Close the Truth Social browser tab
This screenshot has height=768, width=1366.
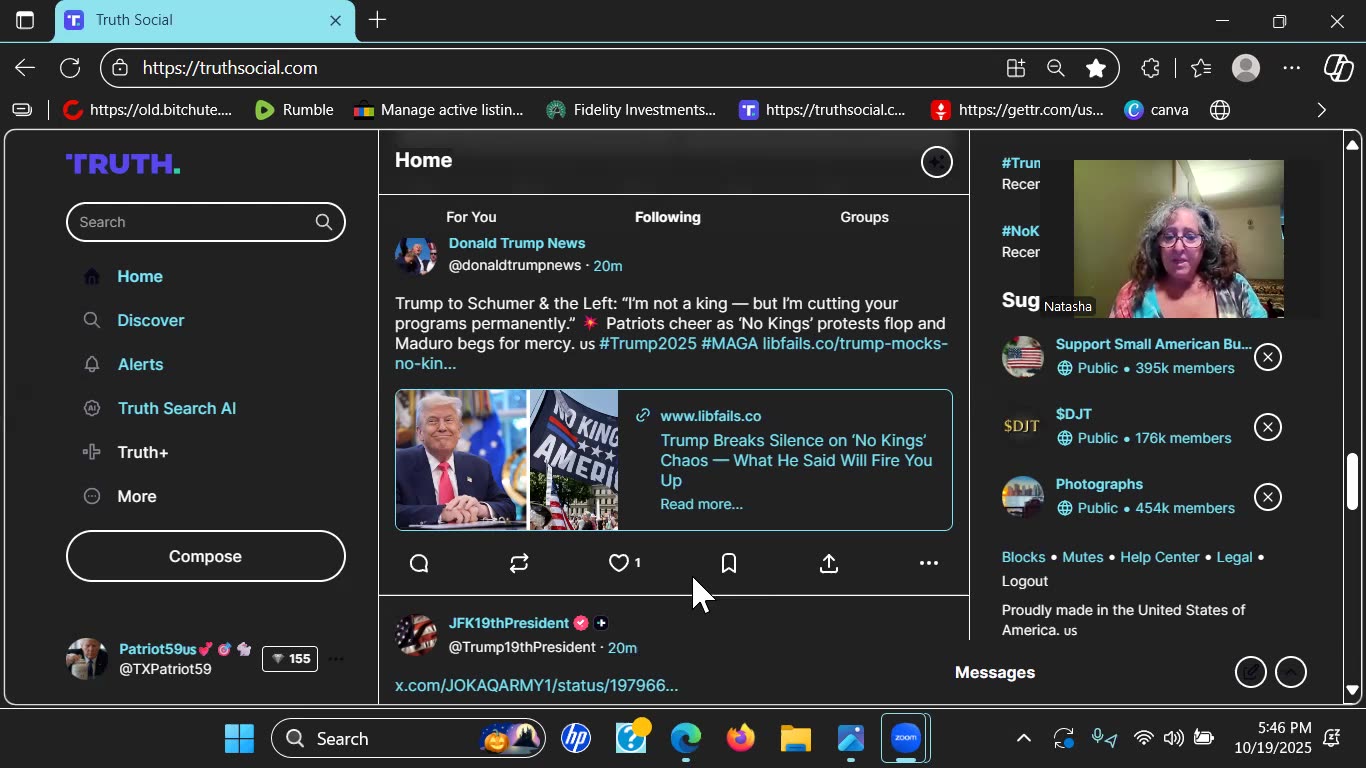point(335,20)
